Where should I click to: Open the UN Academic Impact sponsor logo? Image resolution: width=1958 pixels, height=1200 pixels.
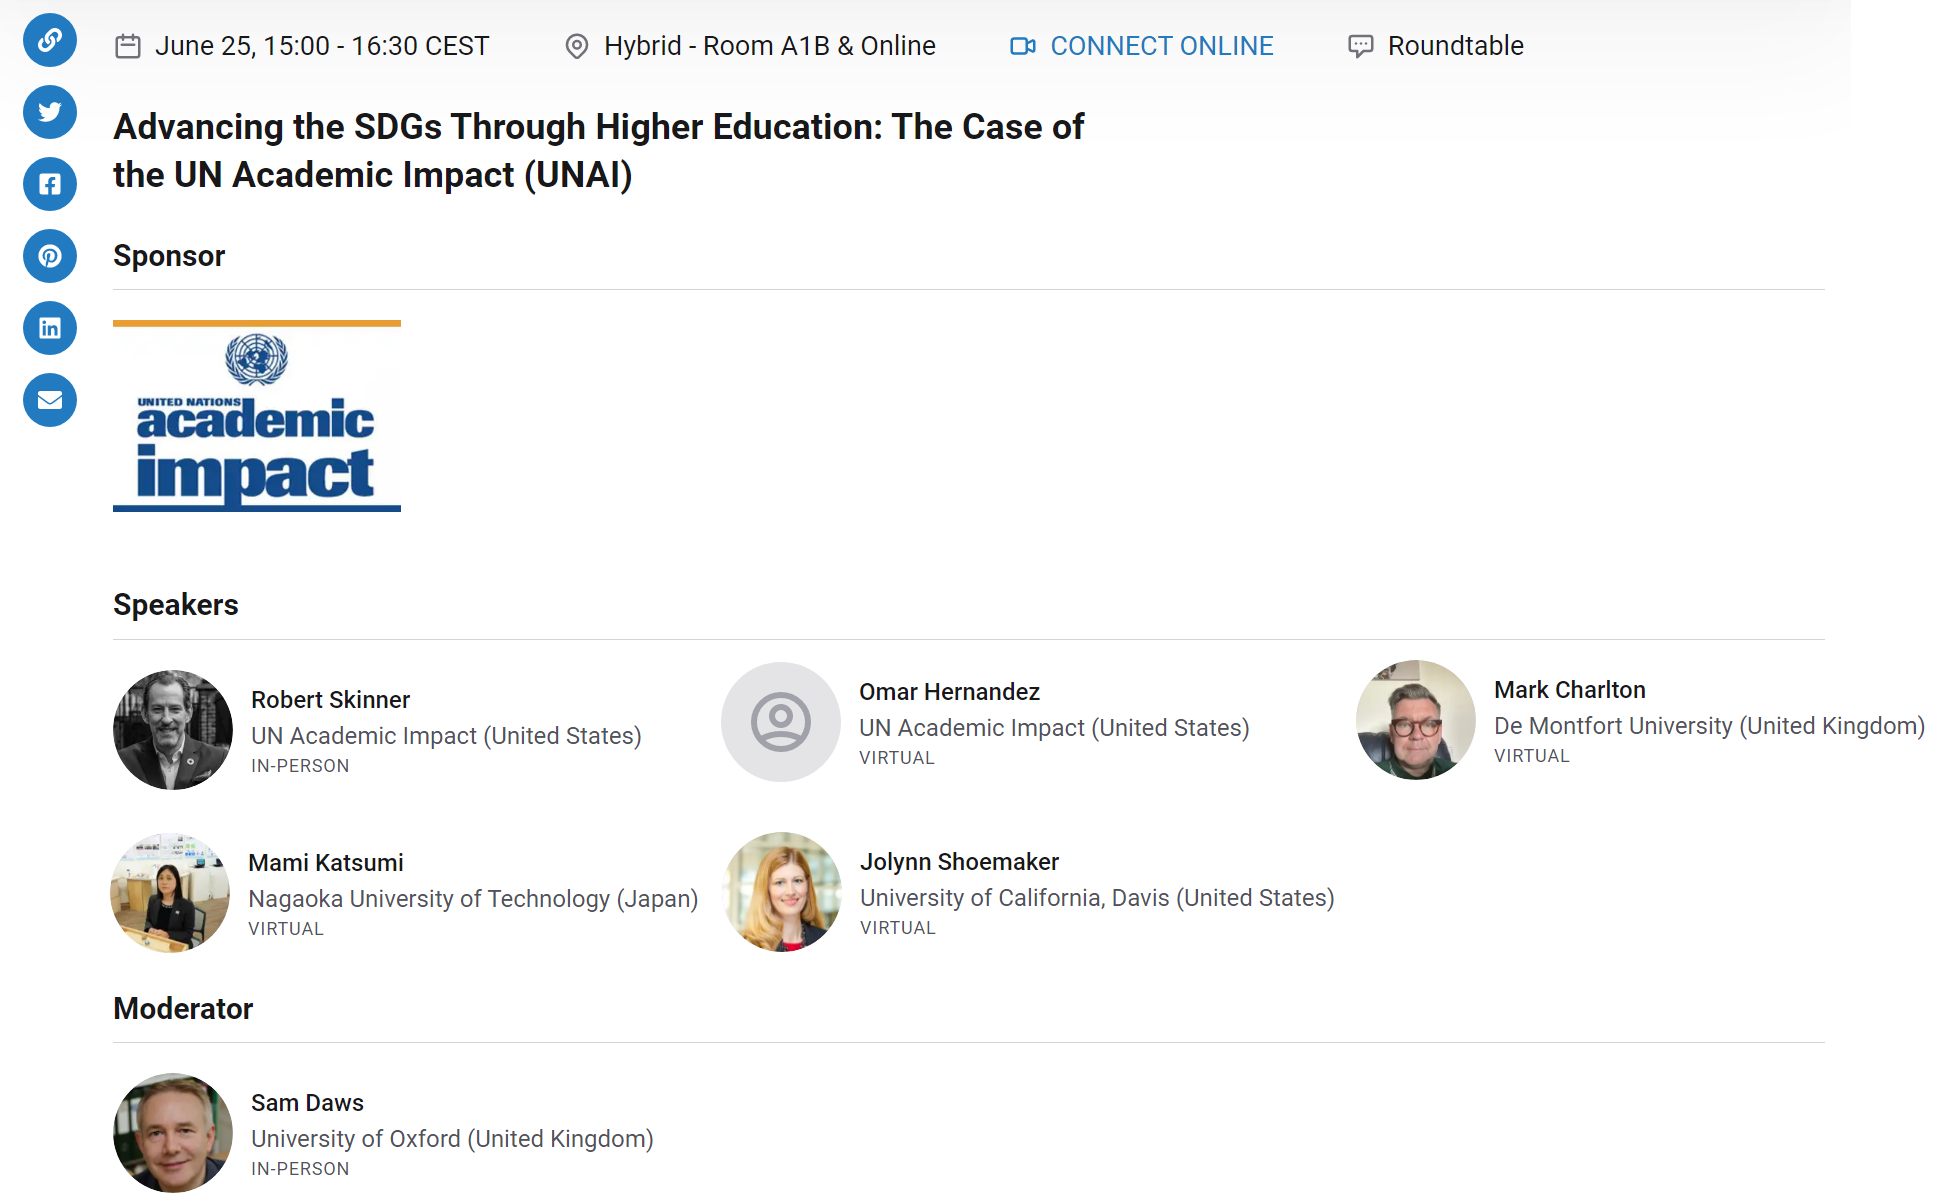coord(257,416)
